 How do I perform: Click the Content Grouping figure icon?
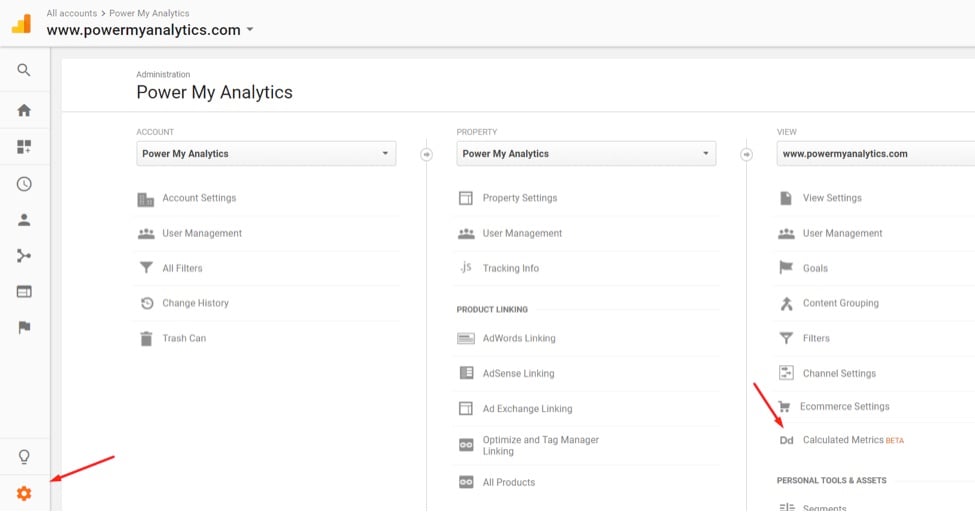(x=786, y=303)
